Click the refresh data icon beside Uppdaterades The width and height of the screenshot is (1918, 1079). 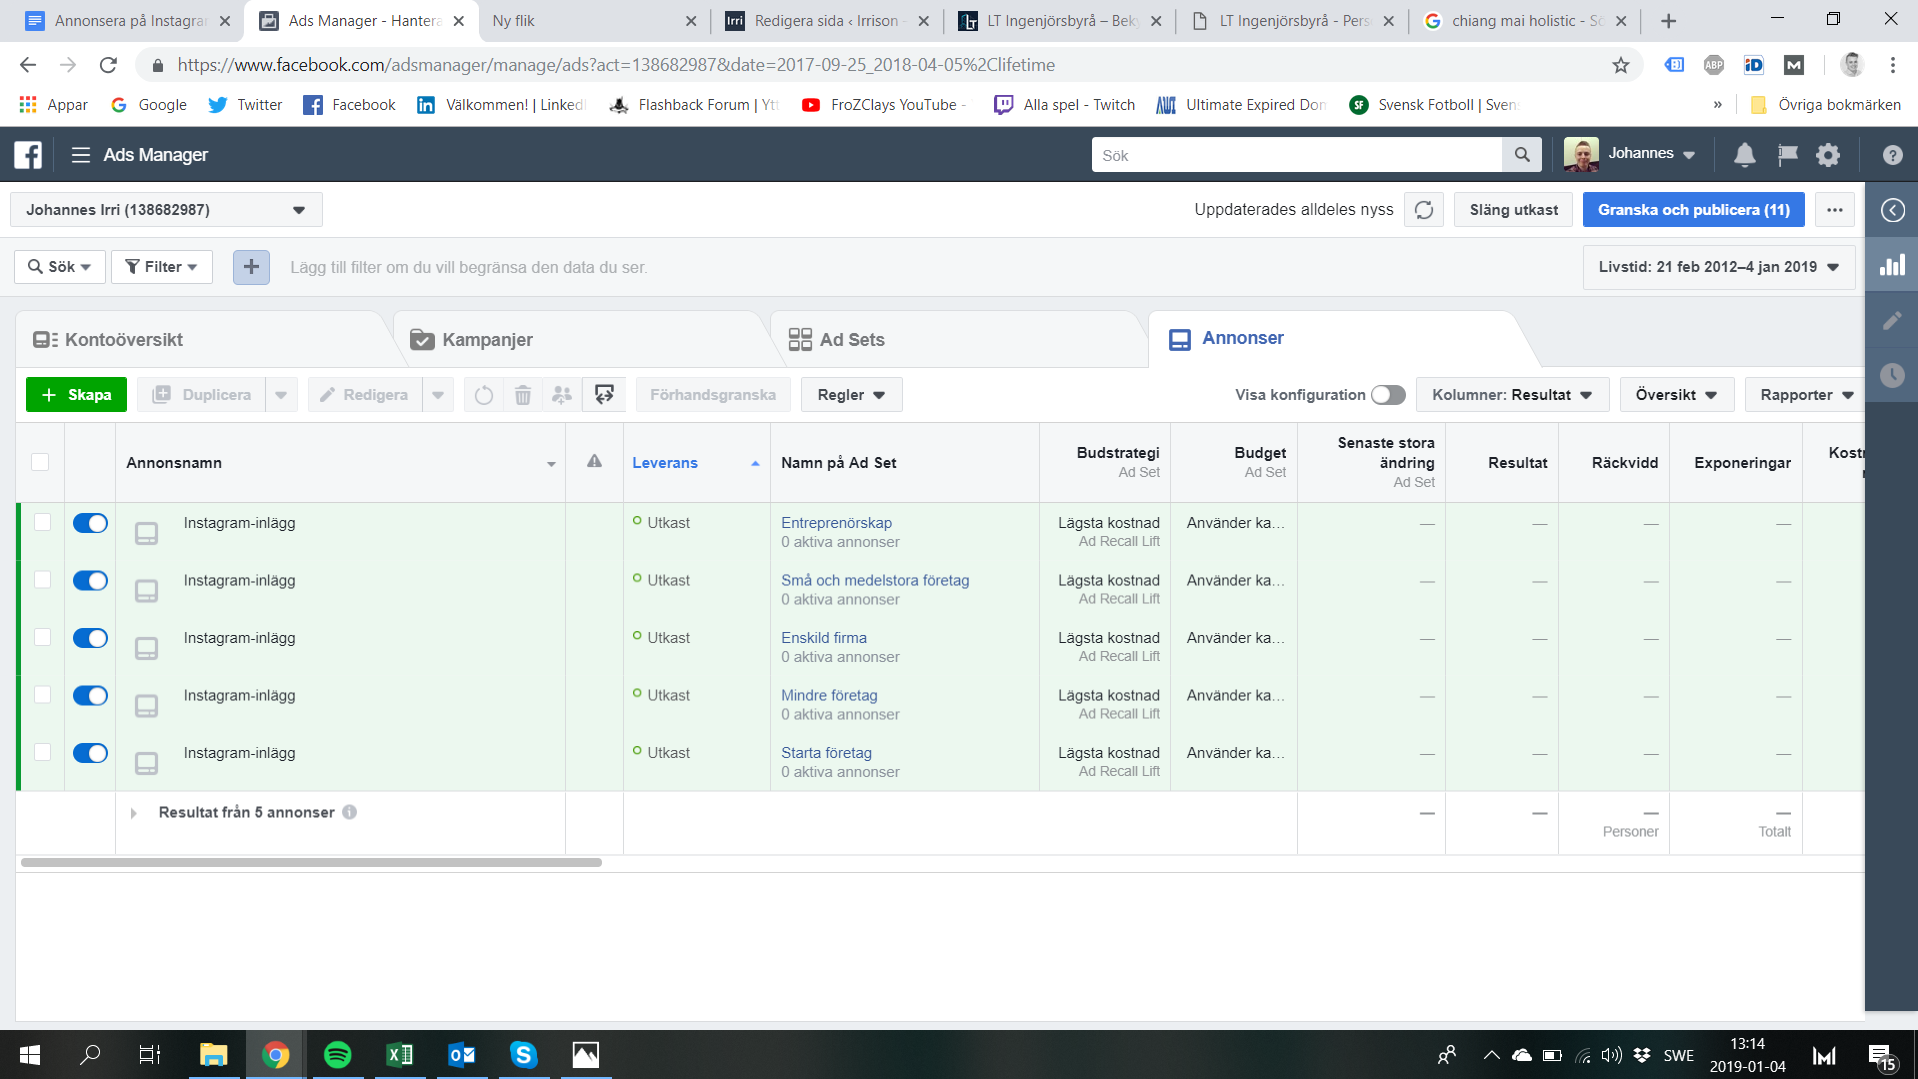pos(1423,210)
